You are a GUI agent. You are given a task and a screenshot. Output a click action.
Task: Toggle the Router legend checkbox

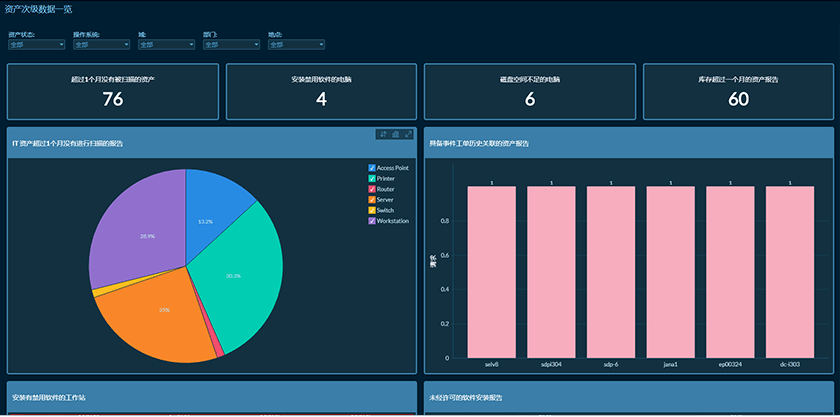click(x=372, y=189)
